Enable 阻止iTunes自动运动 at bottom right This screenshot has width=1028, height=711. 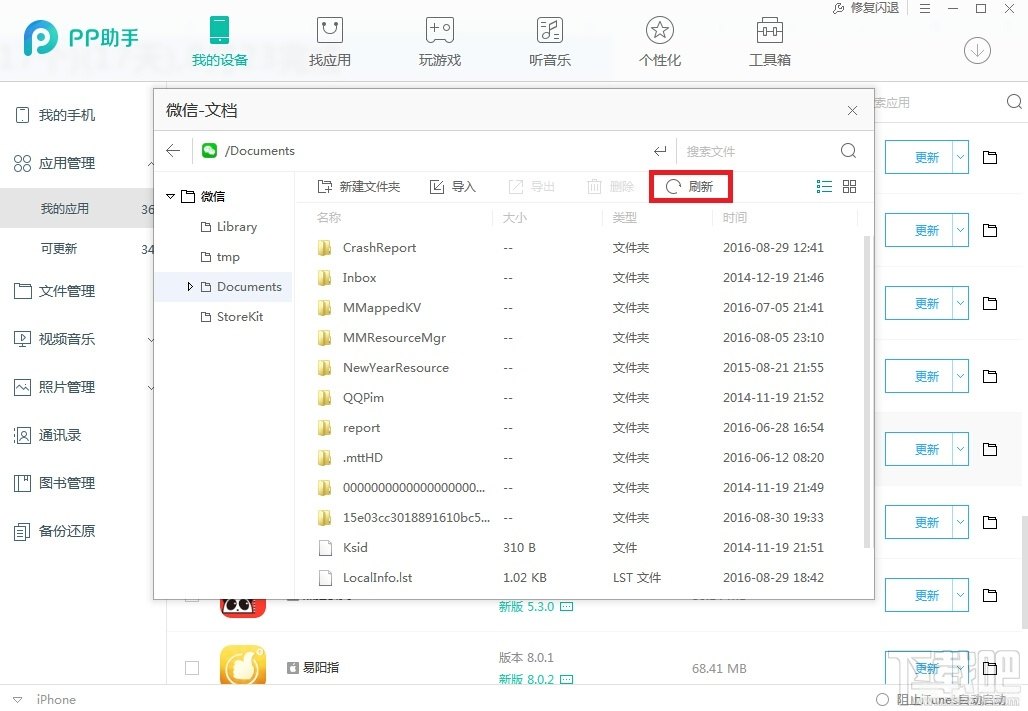pos(882,700)
